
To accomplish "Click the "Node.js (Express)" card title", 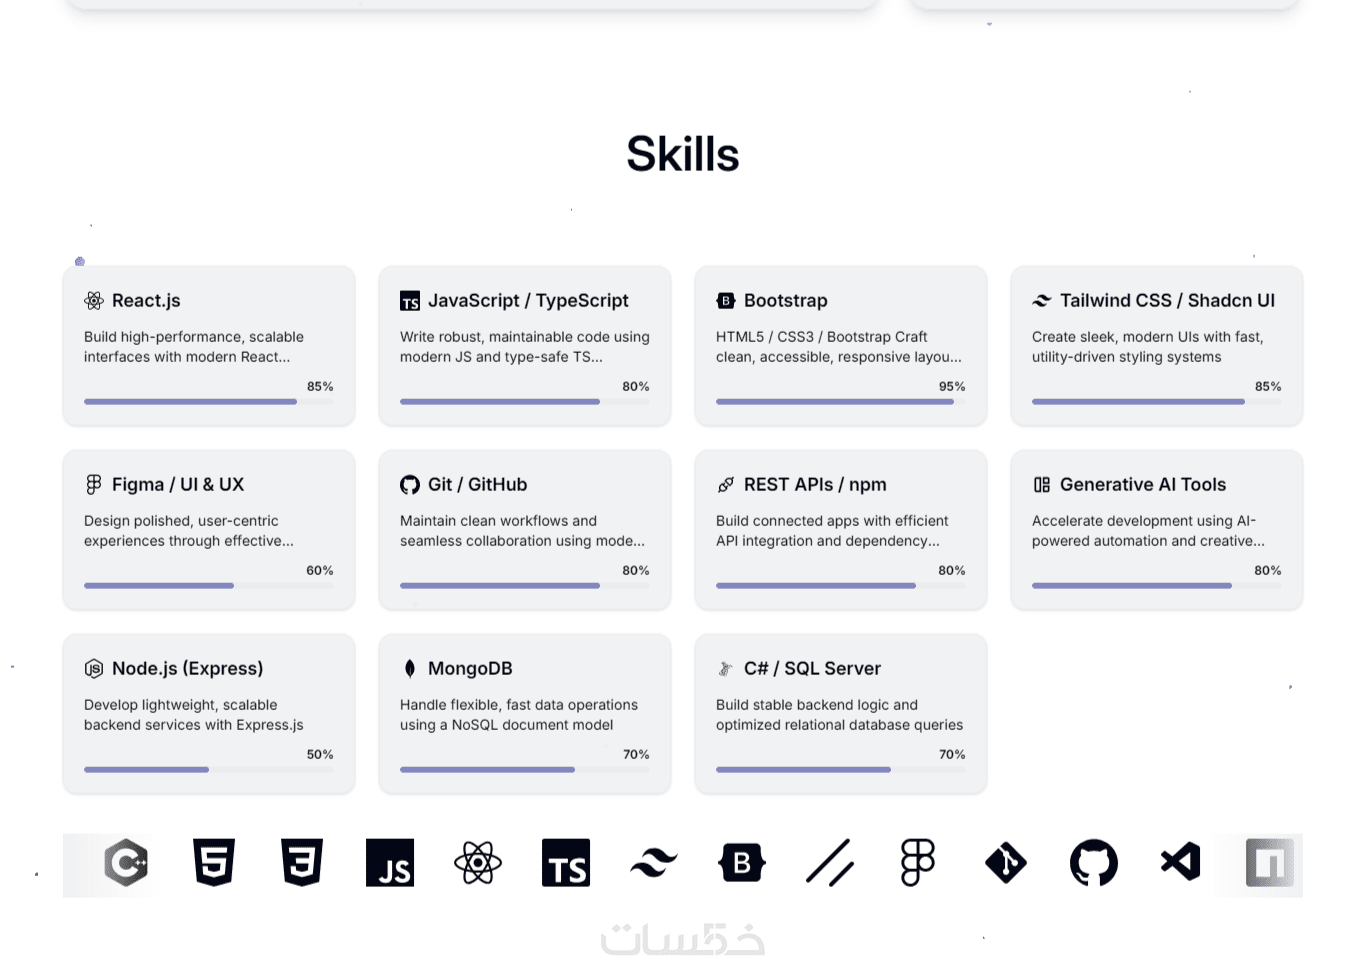I will click(188, 669).
